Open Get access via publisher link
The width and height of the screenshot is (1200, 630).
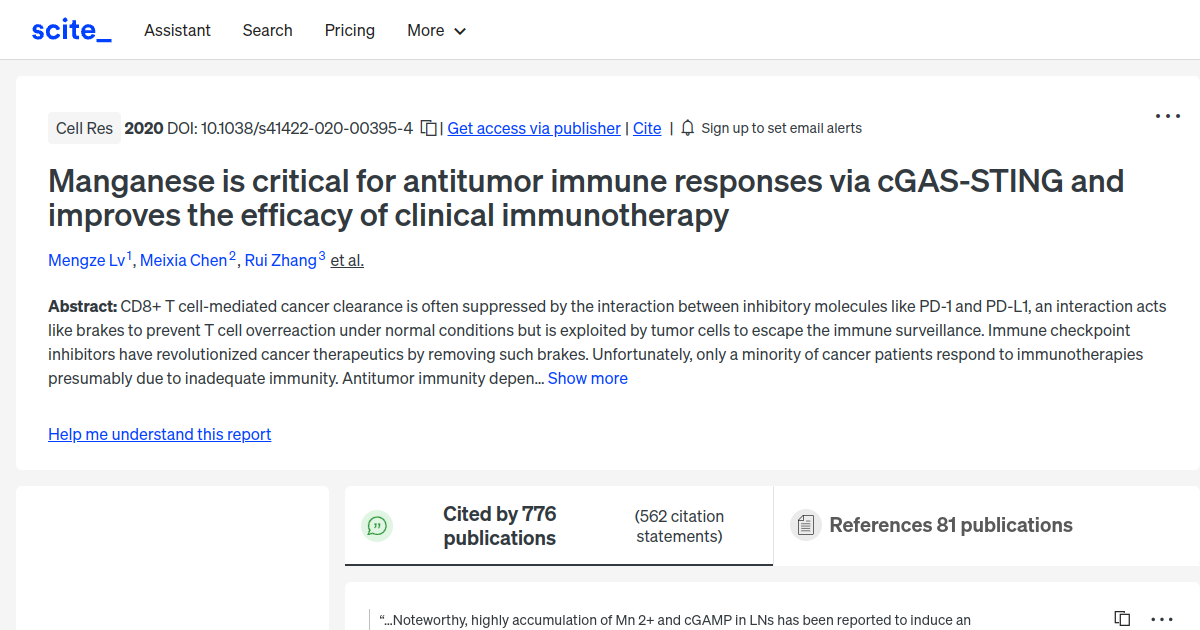[x=533, y=128]
